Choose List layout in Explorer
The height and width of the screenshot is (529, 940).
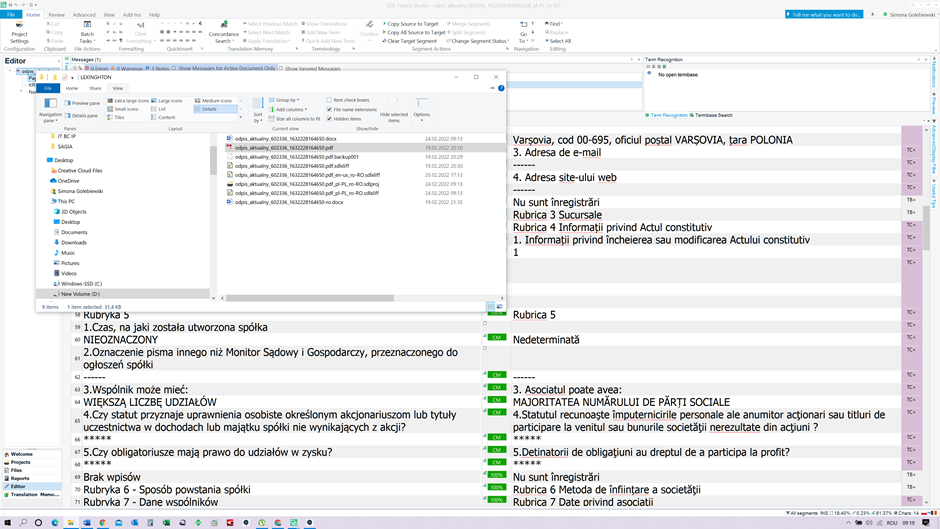pos(159,109)
